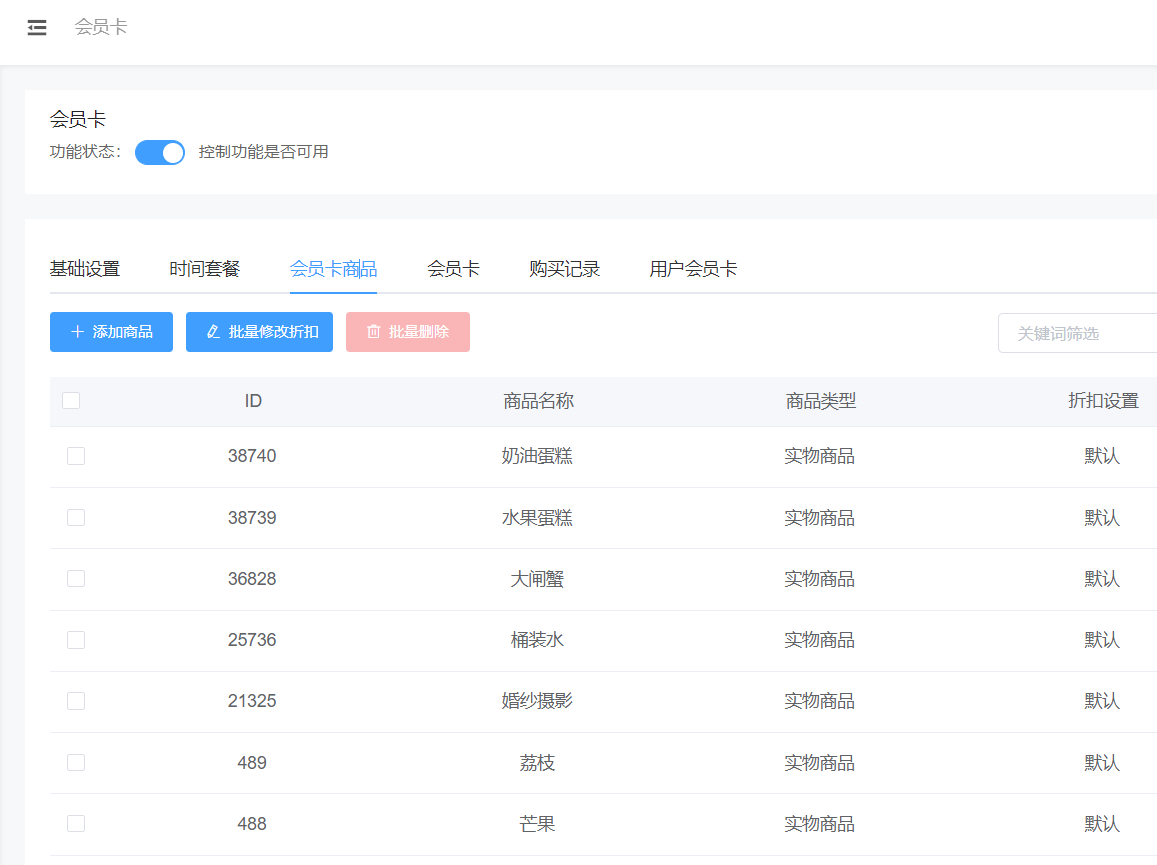Click 默认 discount for 芒果 row
This screenshot has width=1157, height=865.
pos(1102,824)
